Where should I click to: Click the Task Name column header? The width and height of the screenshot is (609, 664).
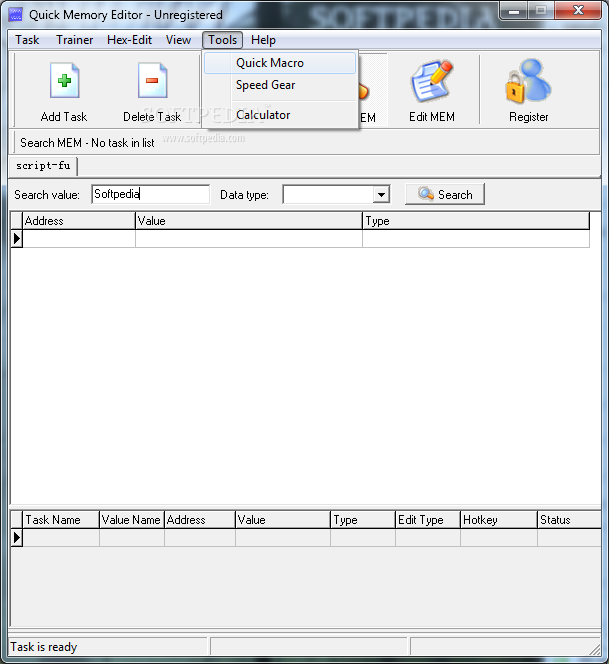61,520
